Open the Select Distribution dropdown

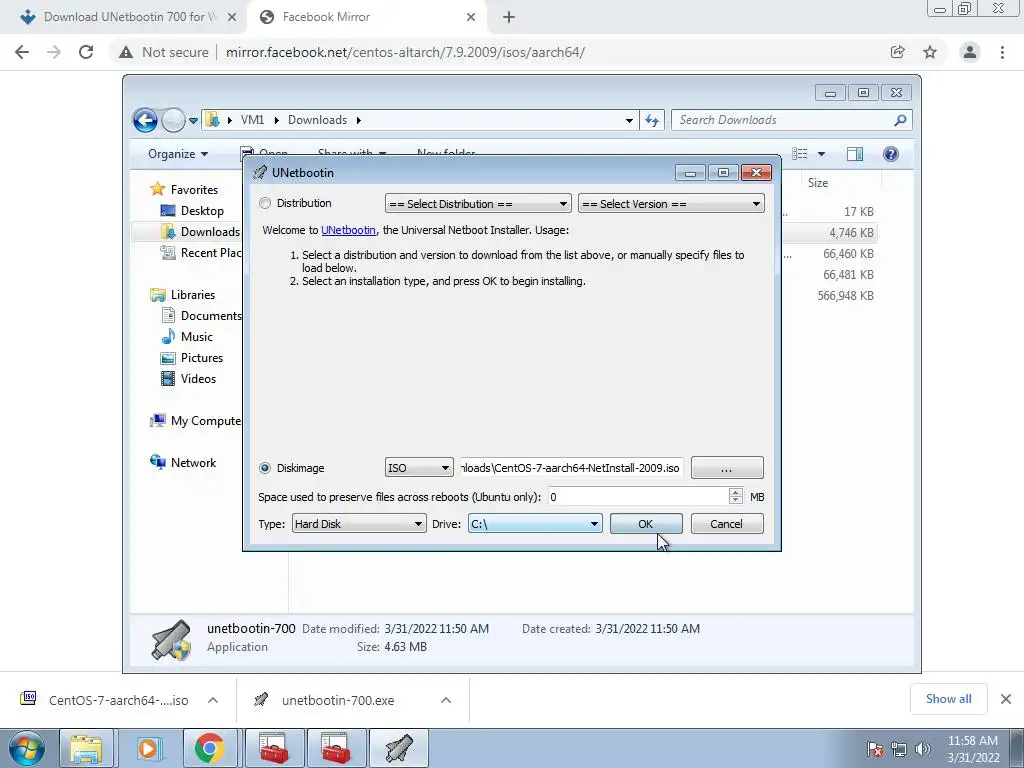(x=478, y=204)
